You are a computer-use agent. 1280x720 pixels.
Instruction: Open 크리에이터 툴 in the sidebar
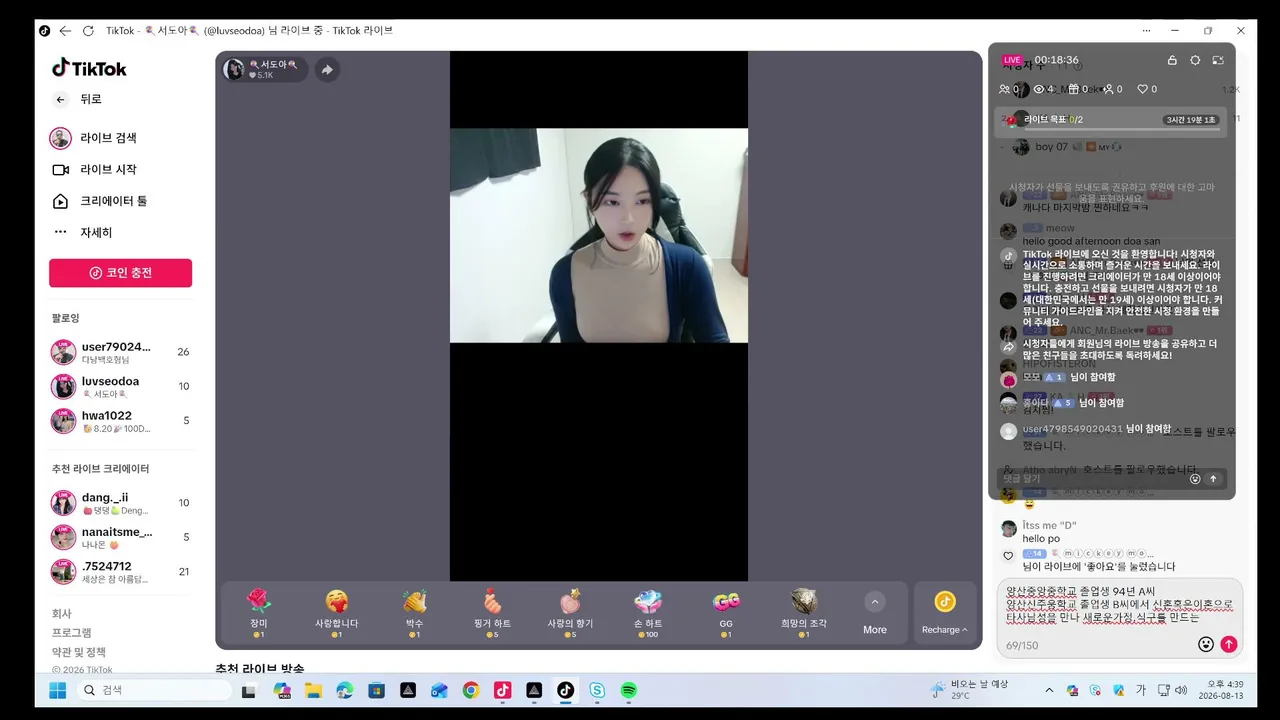(99, 201)
